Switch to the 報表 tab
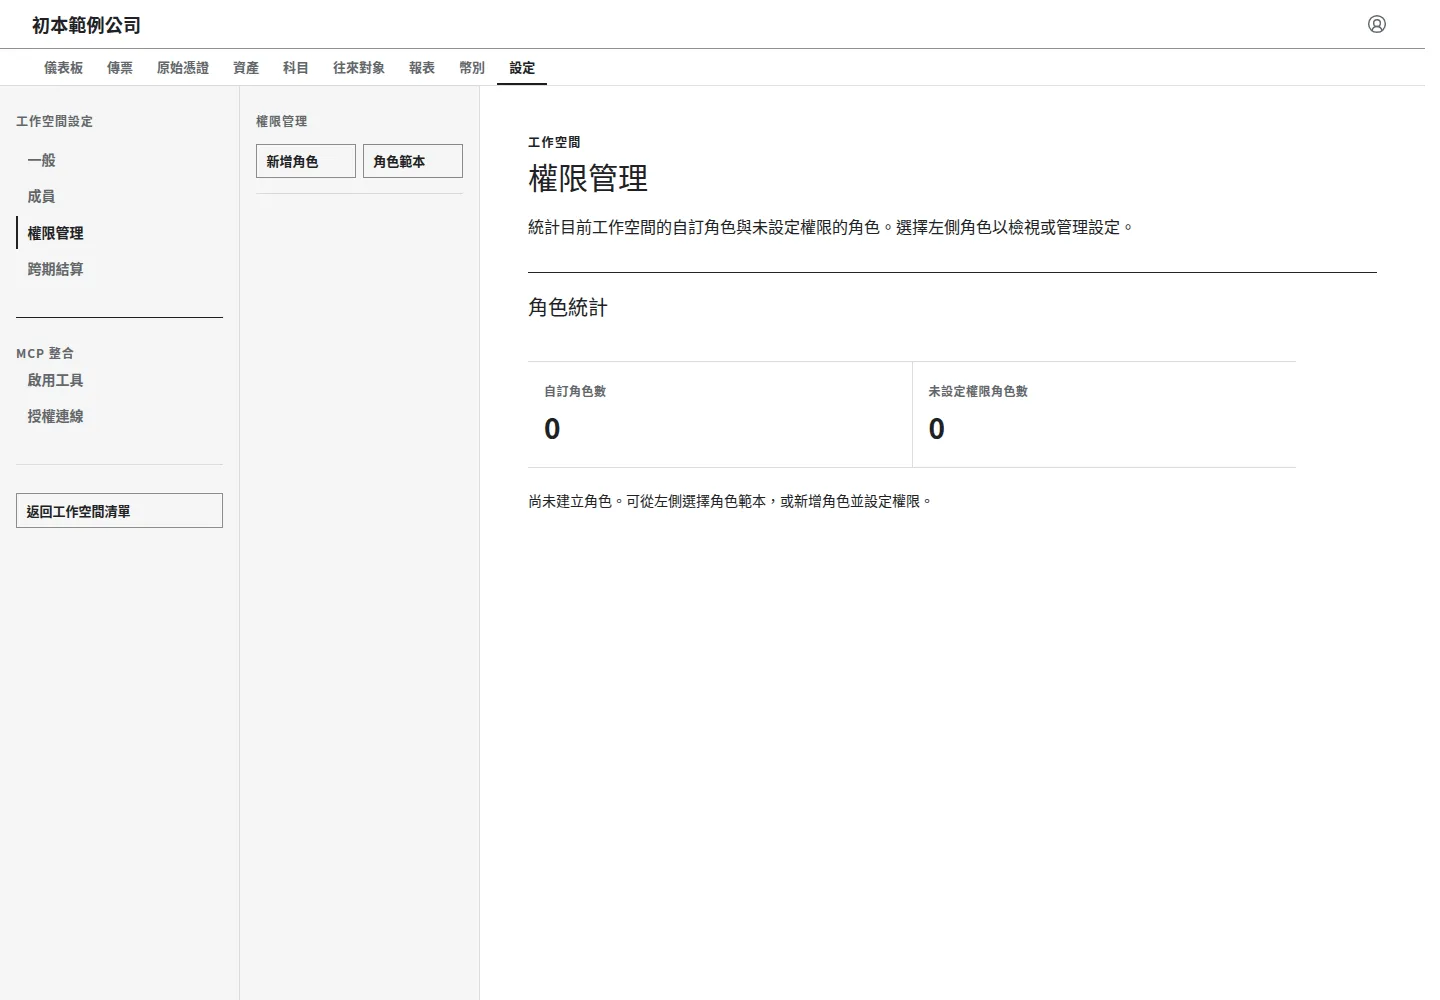The width and height of the screenshot is (1440, 1000). tap(422, 68)
